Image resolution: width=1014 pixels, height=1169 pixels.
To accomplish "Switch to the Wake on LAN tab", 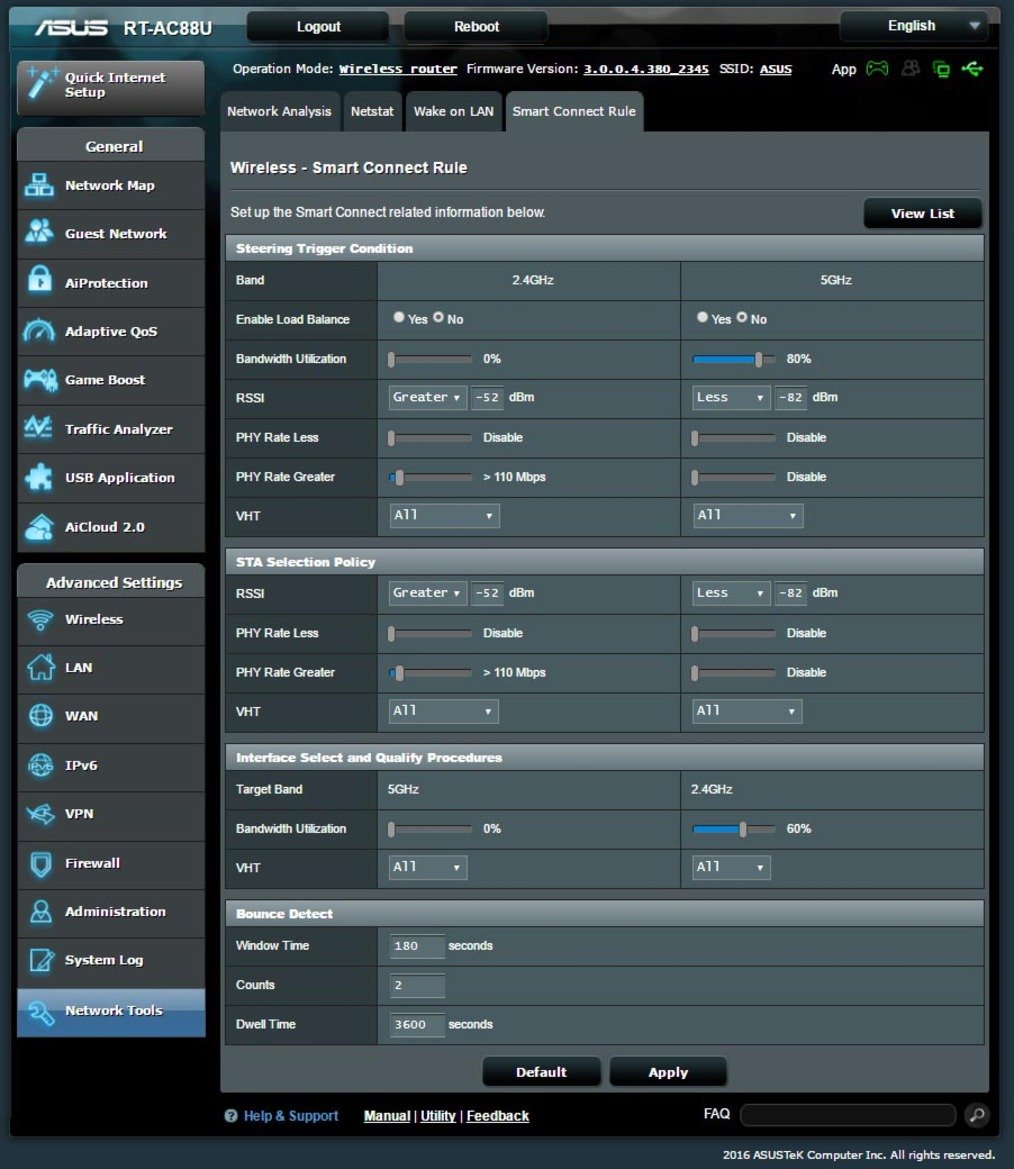I will pyautogui.click(x=453, y=112).
